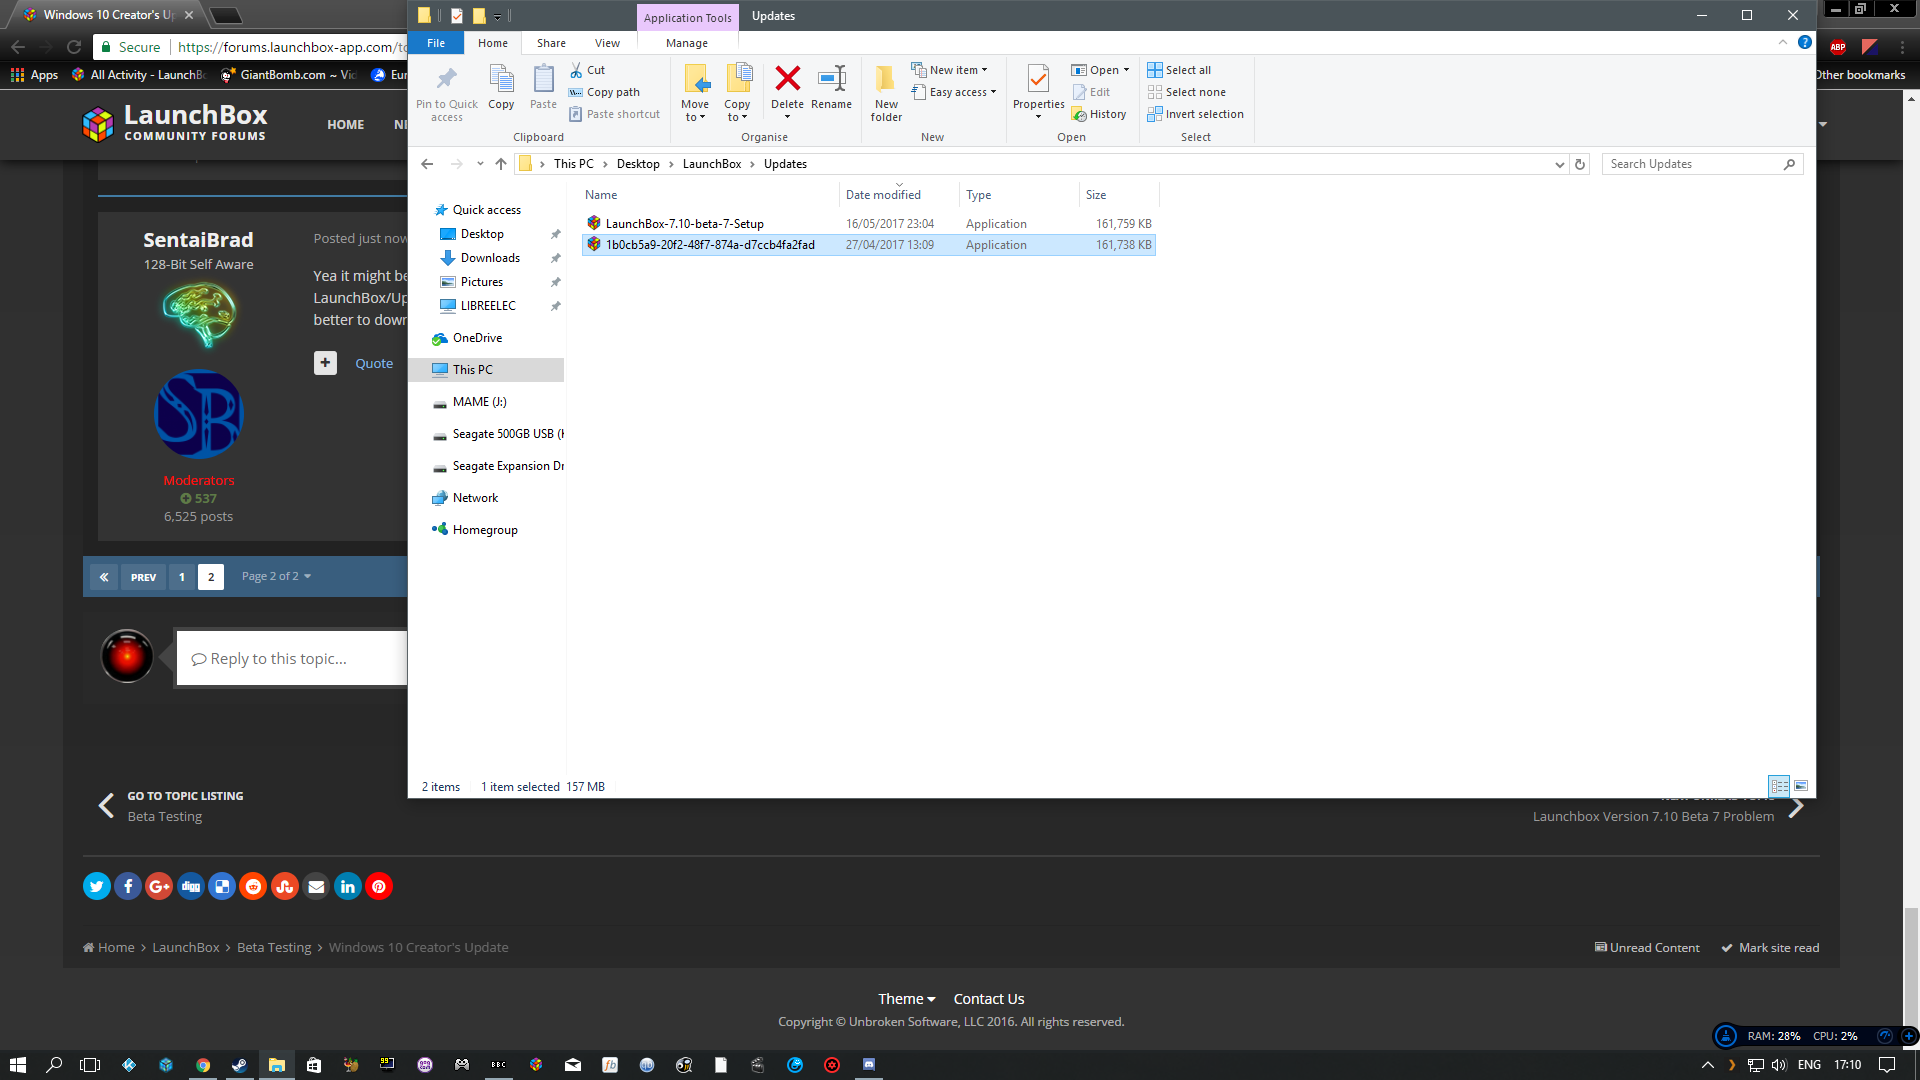The width and height of the screenshot is (1920, 1080).
Task: Click the Rename icon in Organise group
Action: [x=831, y=78]
